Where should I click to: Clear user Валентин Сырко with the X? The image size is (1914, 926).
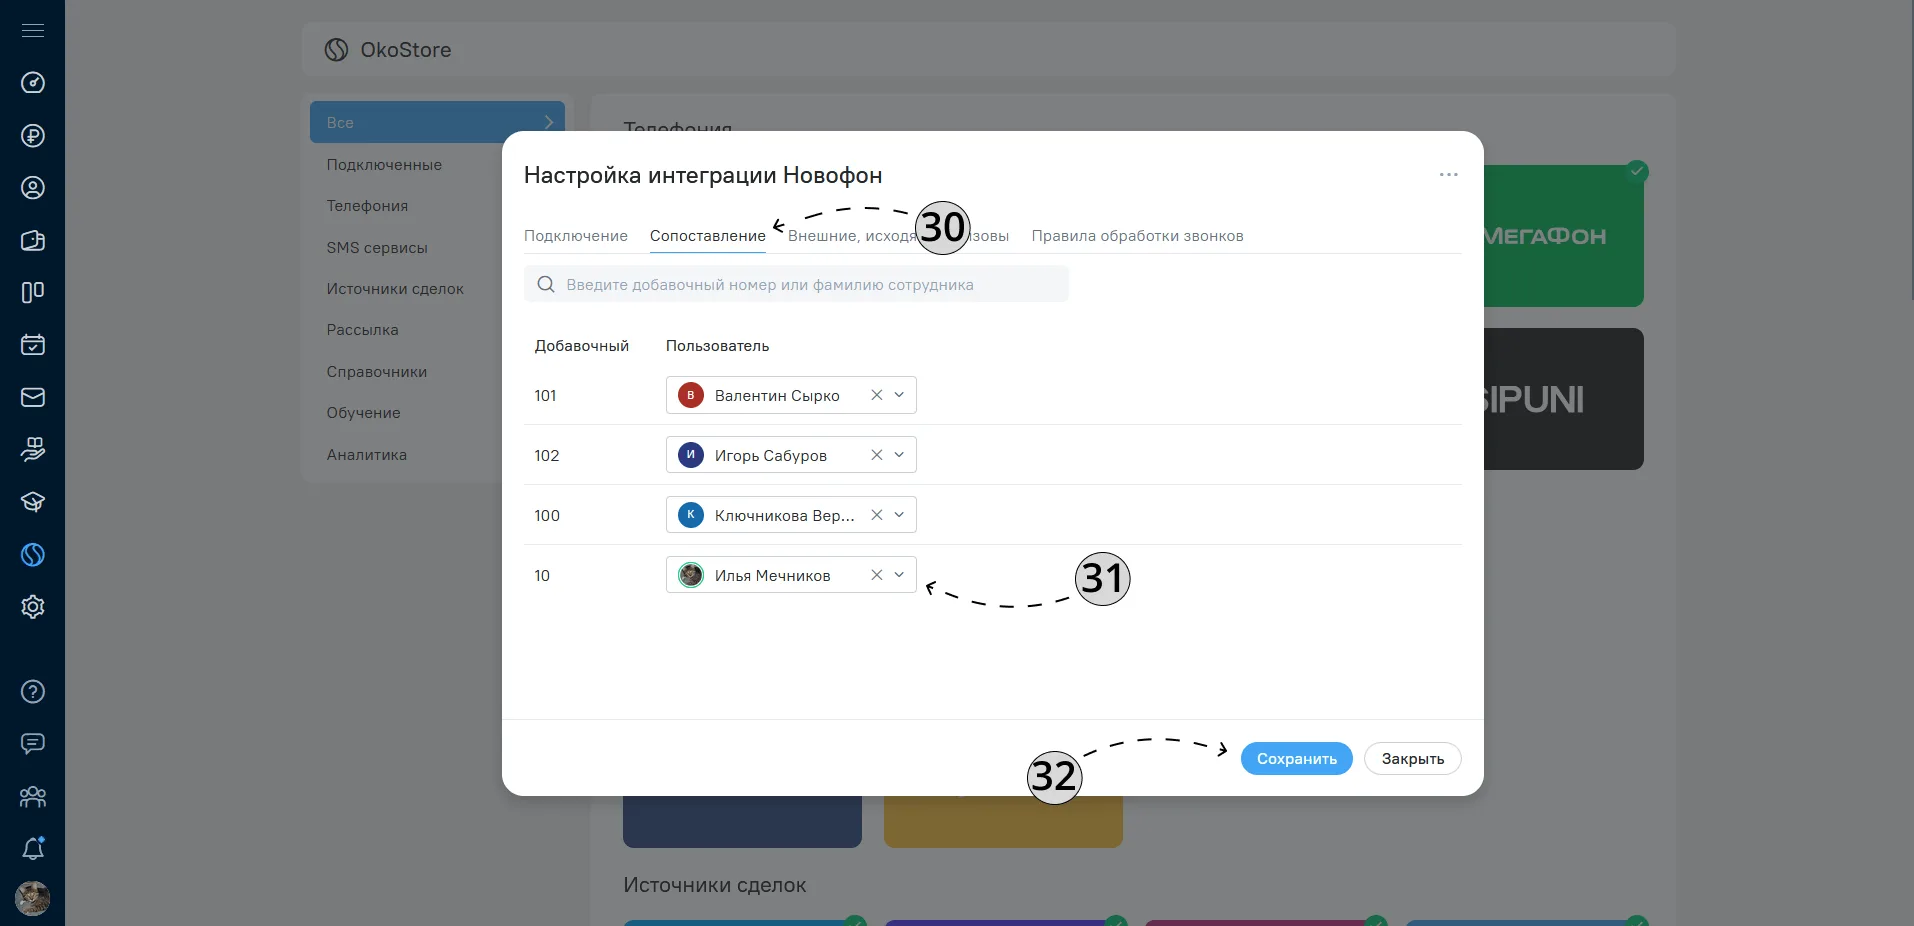(x=876, y=395)
